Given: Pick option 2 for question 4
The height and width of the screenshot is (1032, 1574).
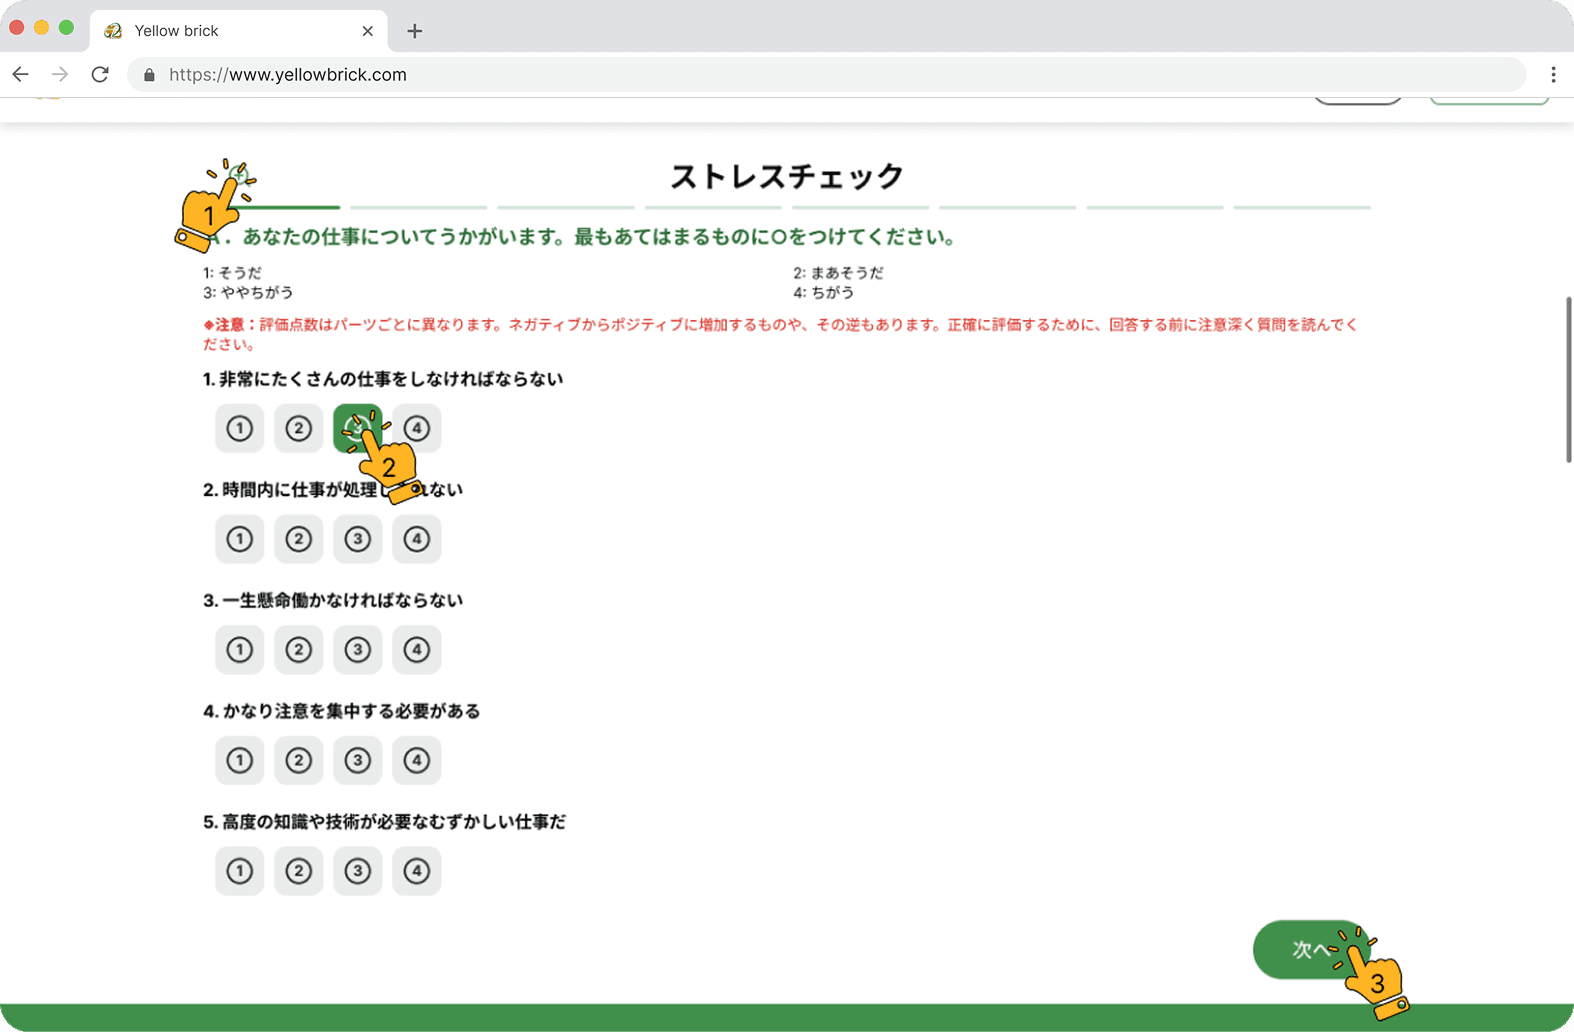Looking at the screenshot, I should coord(298,760).
